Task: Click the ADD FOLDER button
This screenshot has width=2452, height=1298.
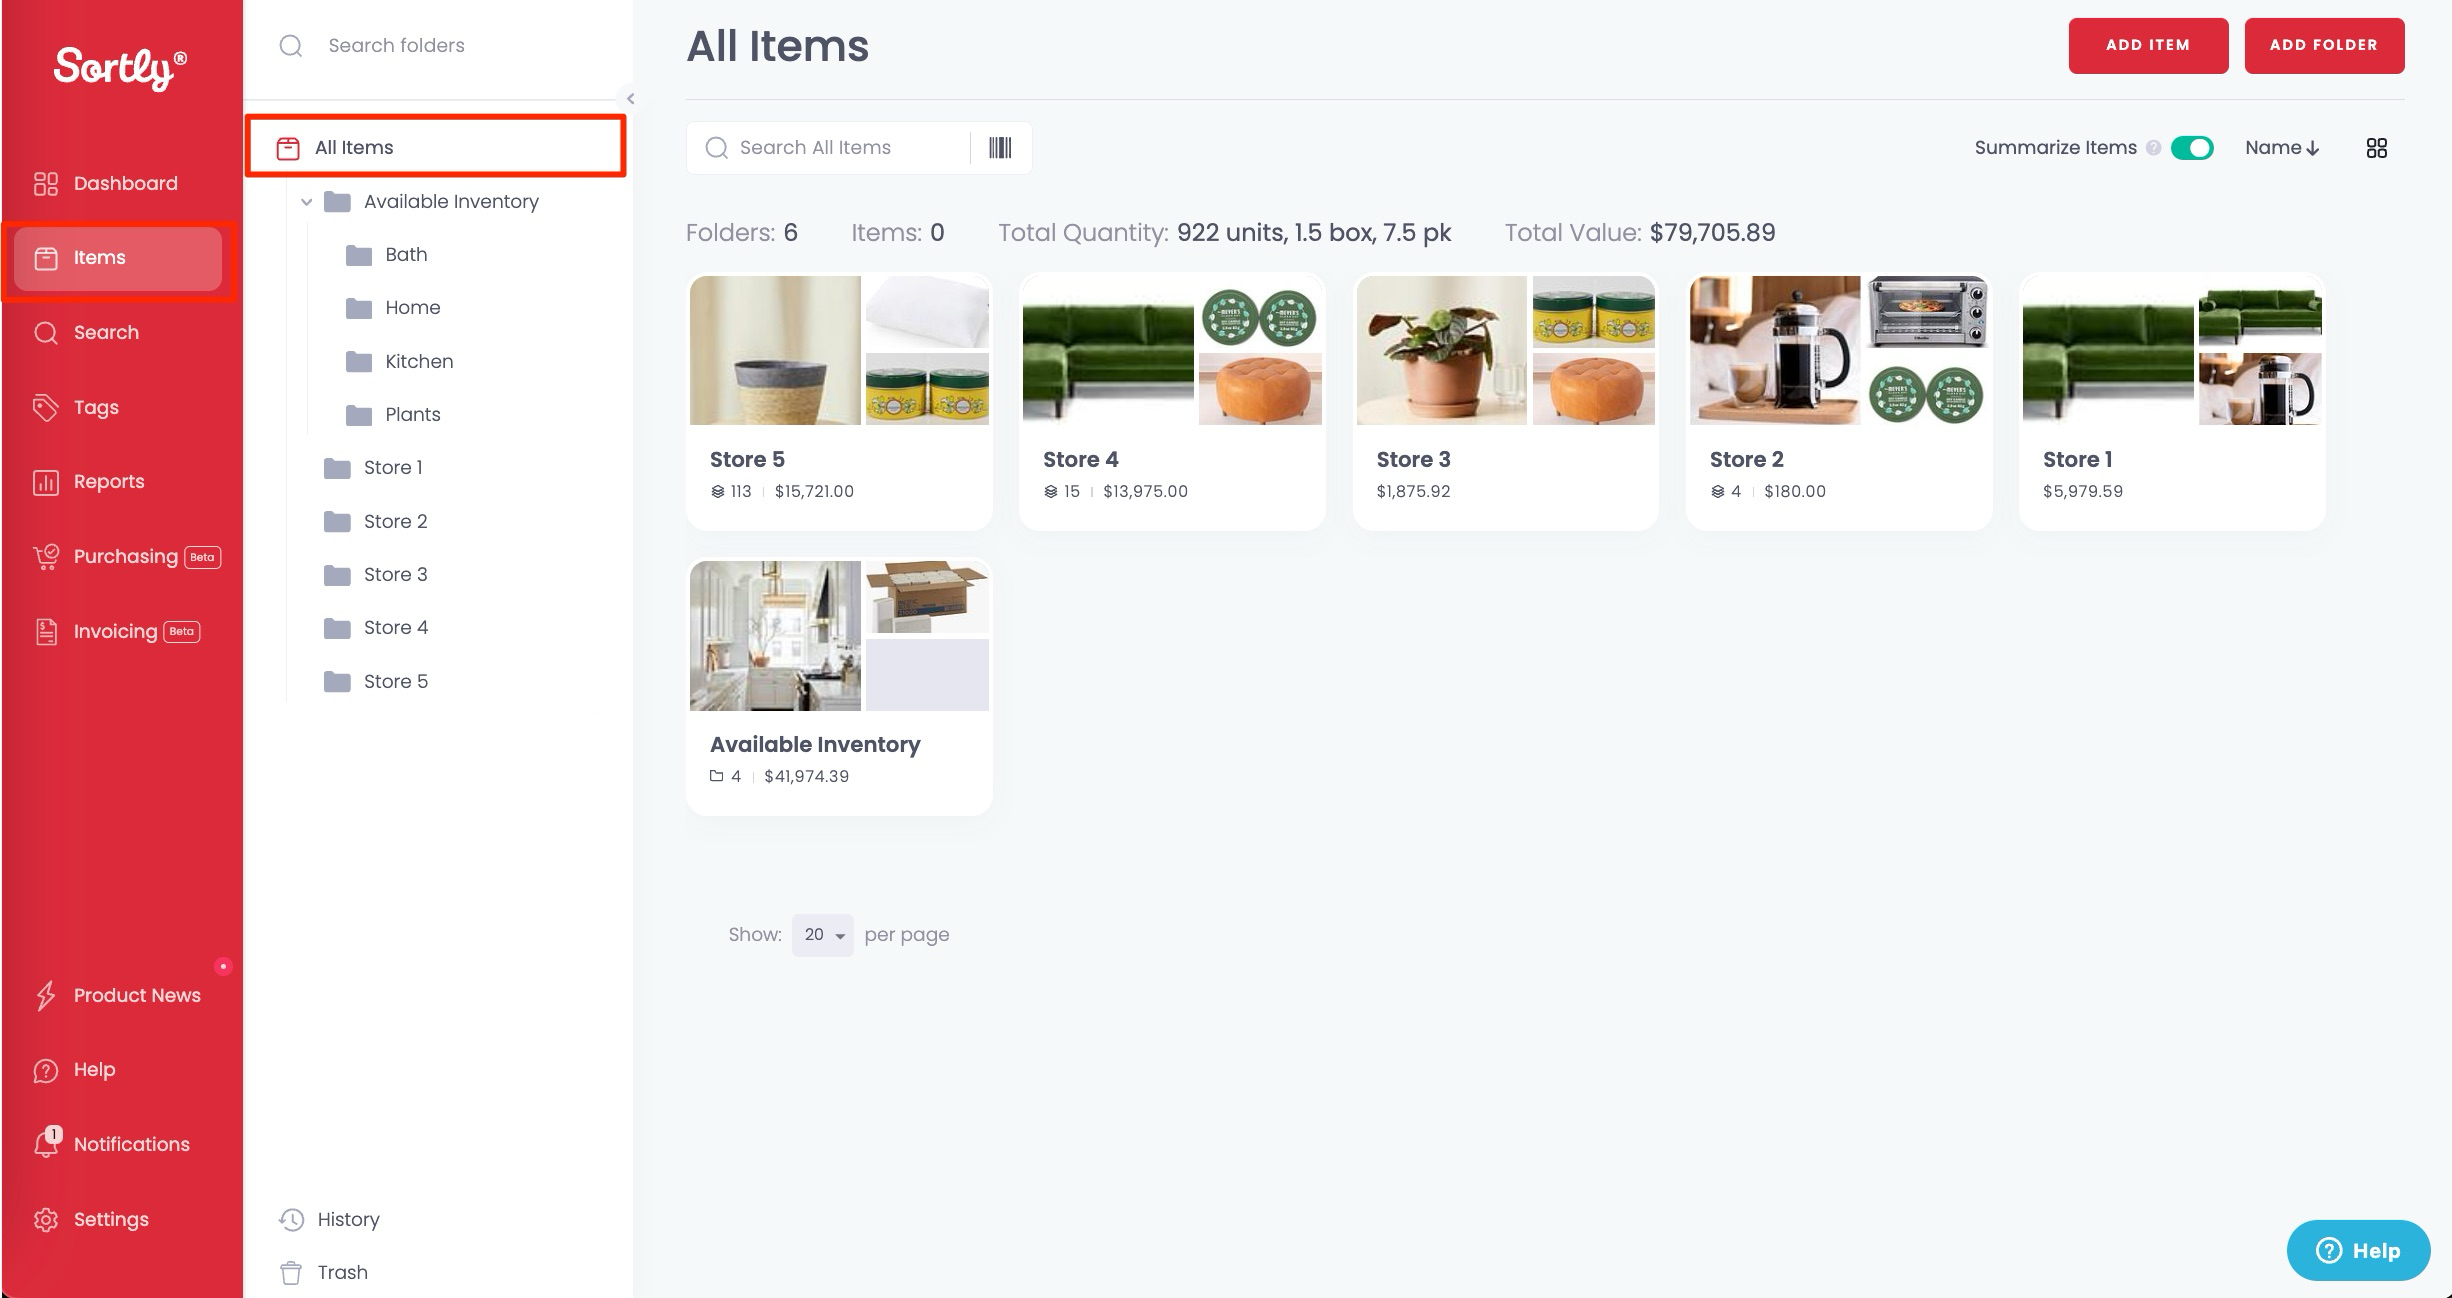Action: tap(2324, 45)
